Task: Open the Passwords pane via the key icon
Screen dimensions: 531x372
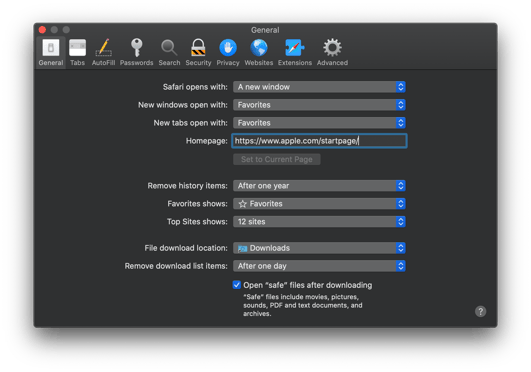Action: pos(136,53)
